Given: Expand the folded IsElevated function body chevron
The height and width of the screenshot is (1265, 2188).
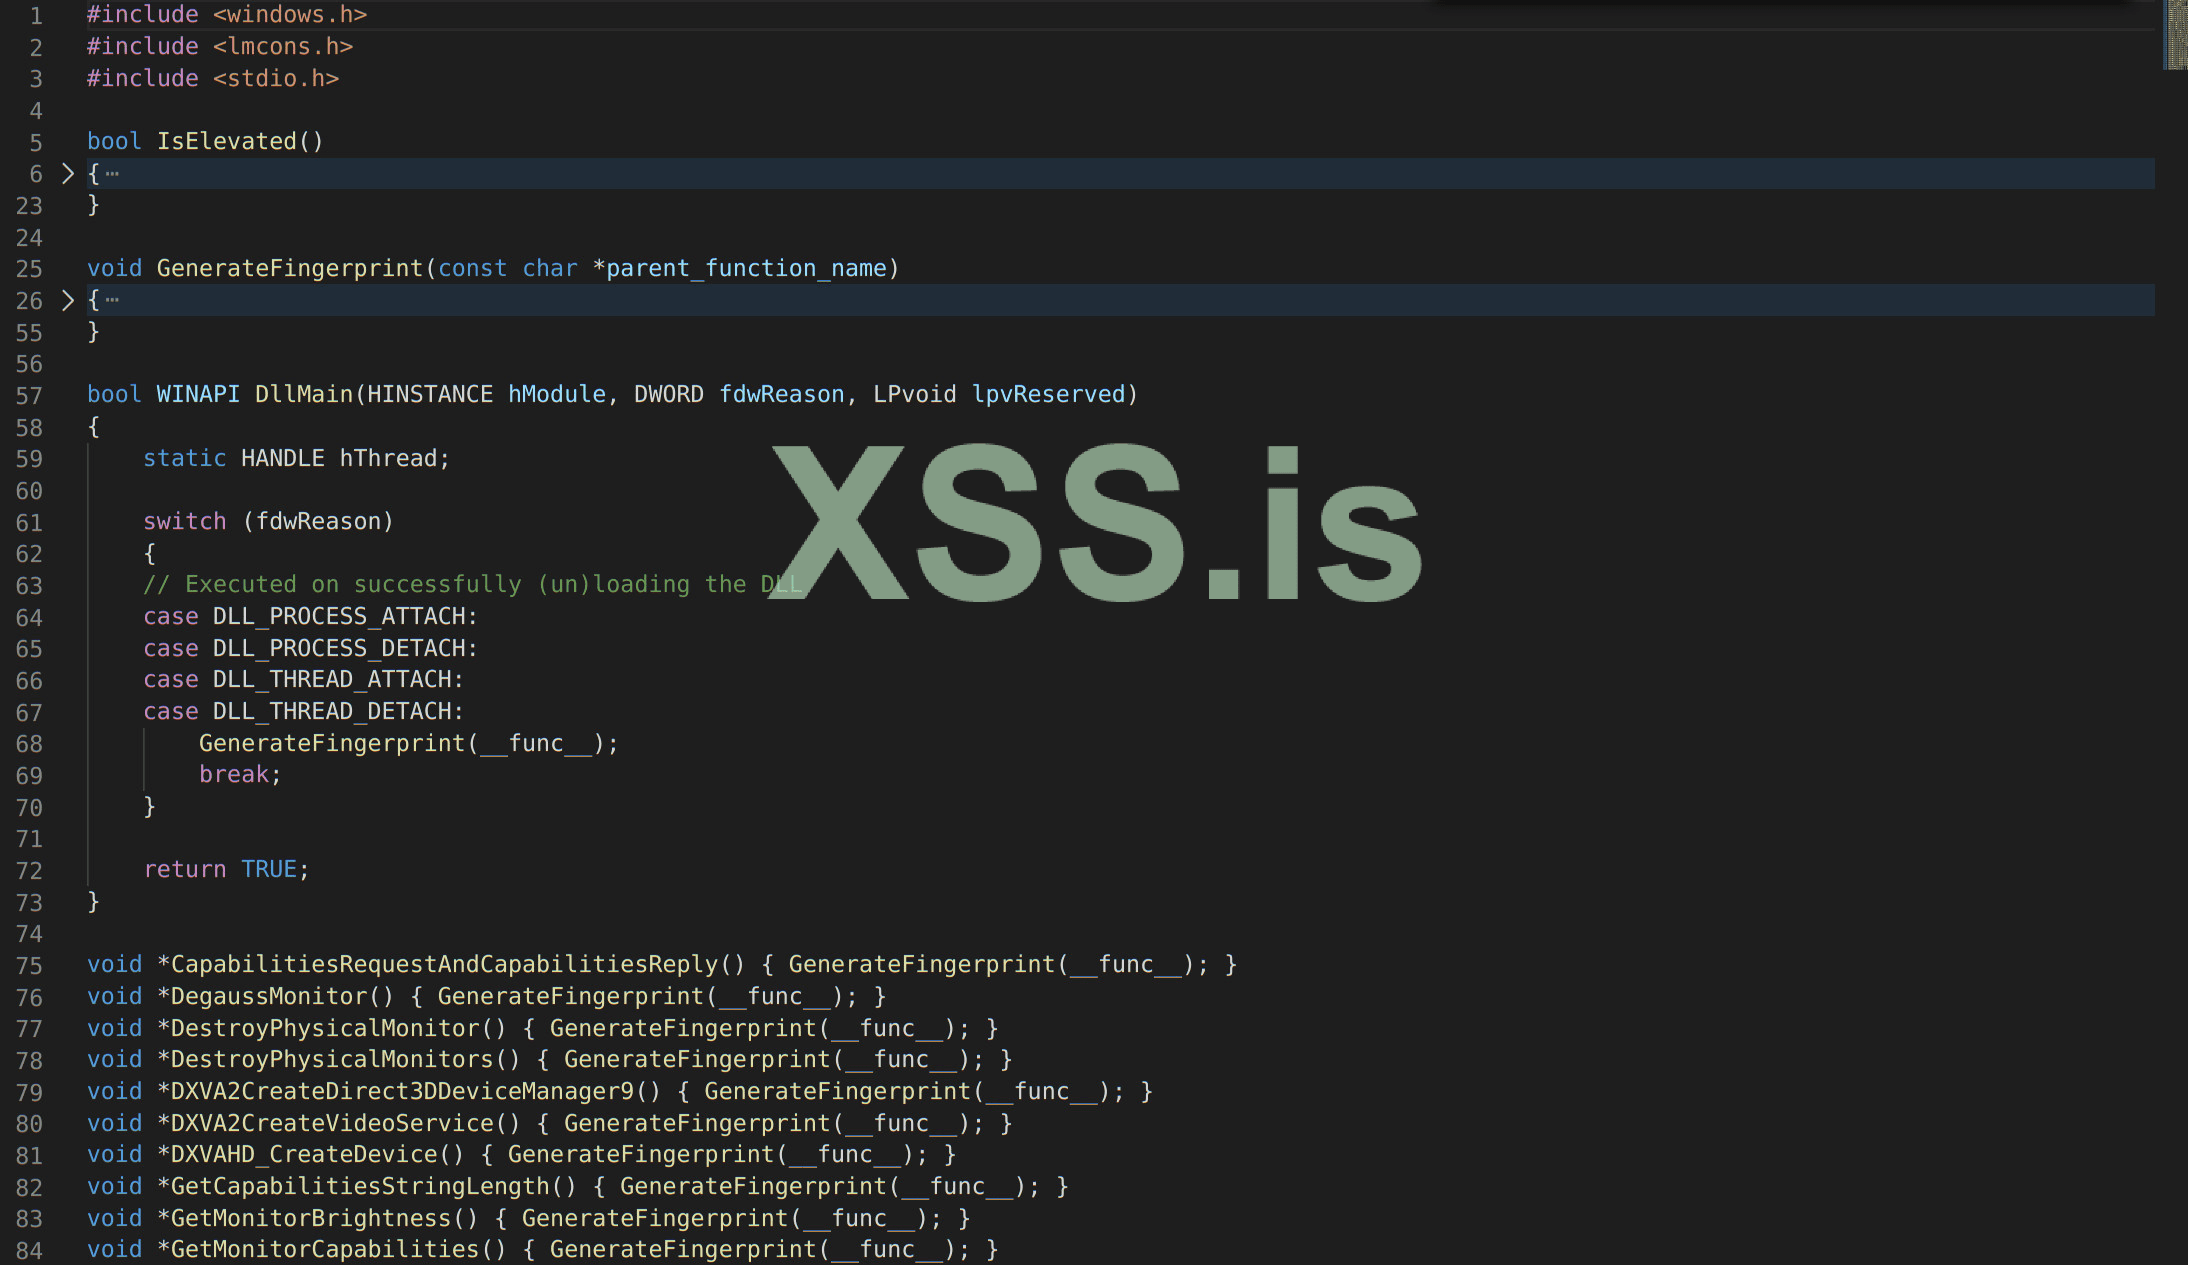Looking at the screenshot, I should click(67, 174).
